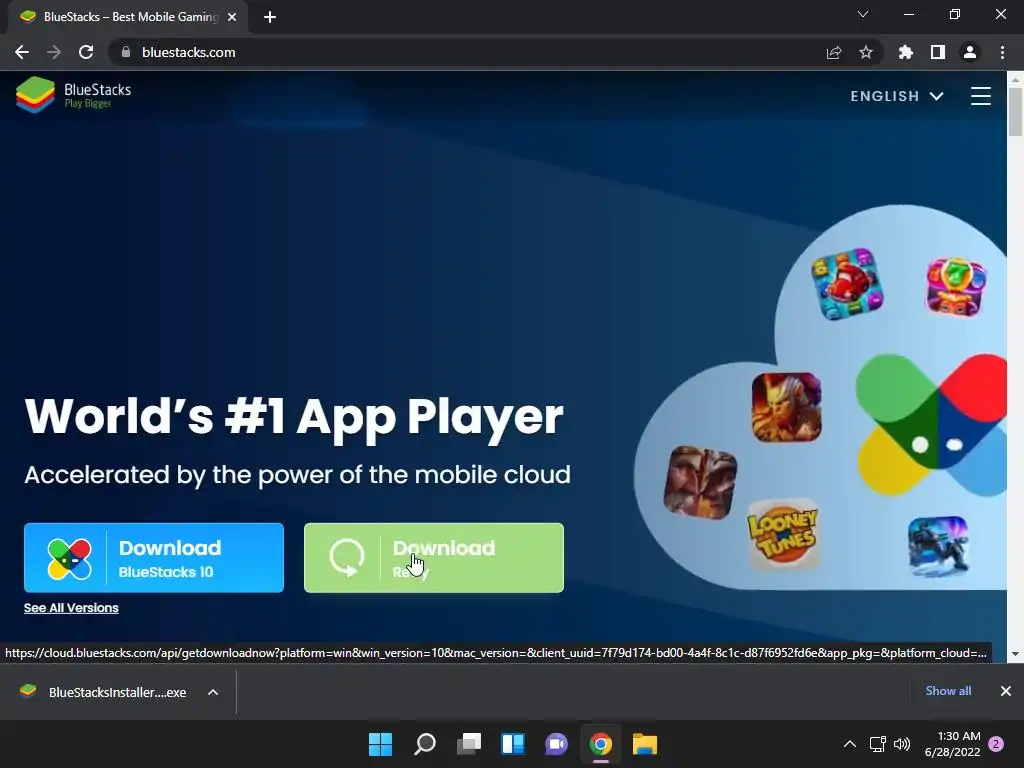Open the Widgets taskbar icon
The height and width of the screenshot is (768, 1024).
513,744
